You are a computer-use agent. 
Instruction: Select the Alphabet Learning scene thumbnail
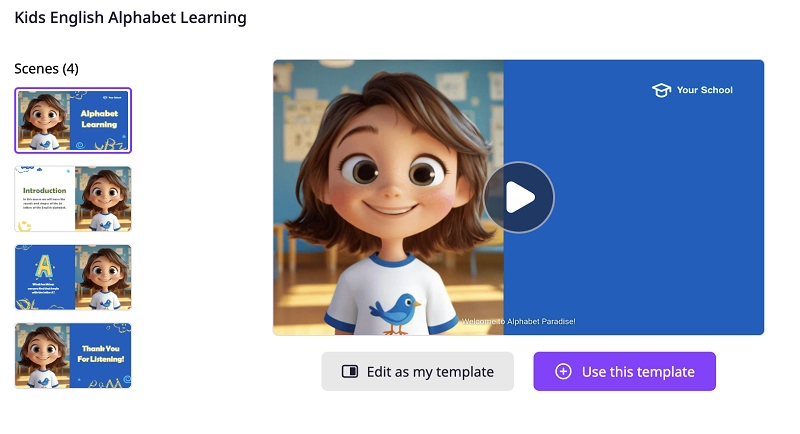[73, 120]
